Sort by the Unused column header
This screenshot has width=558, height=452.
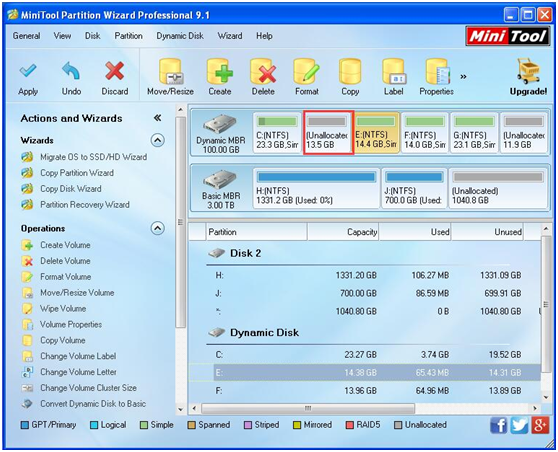[x=488, y=232]
